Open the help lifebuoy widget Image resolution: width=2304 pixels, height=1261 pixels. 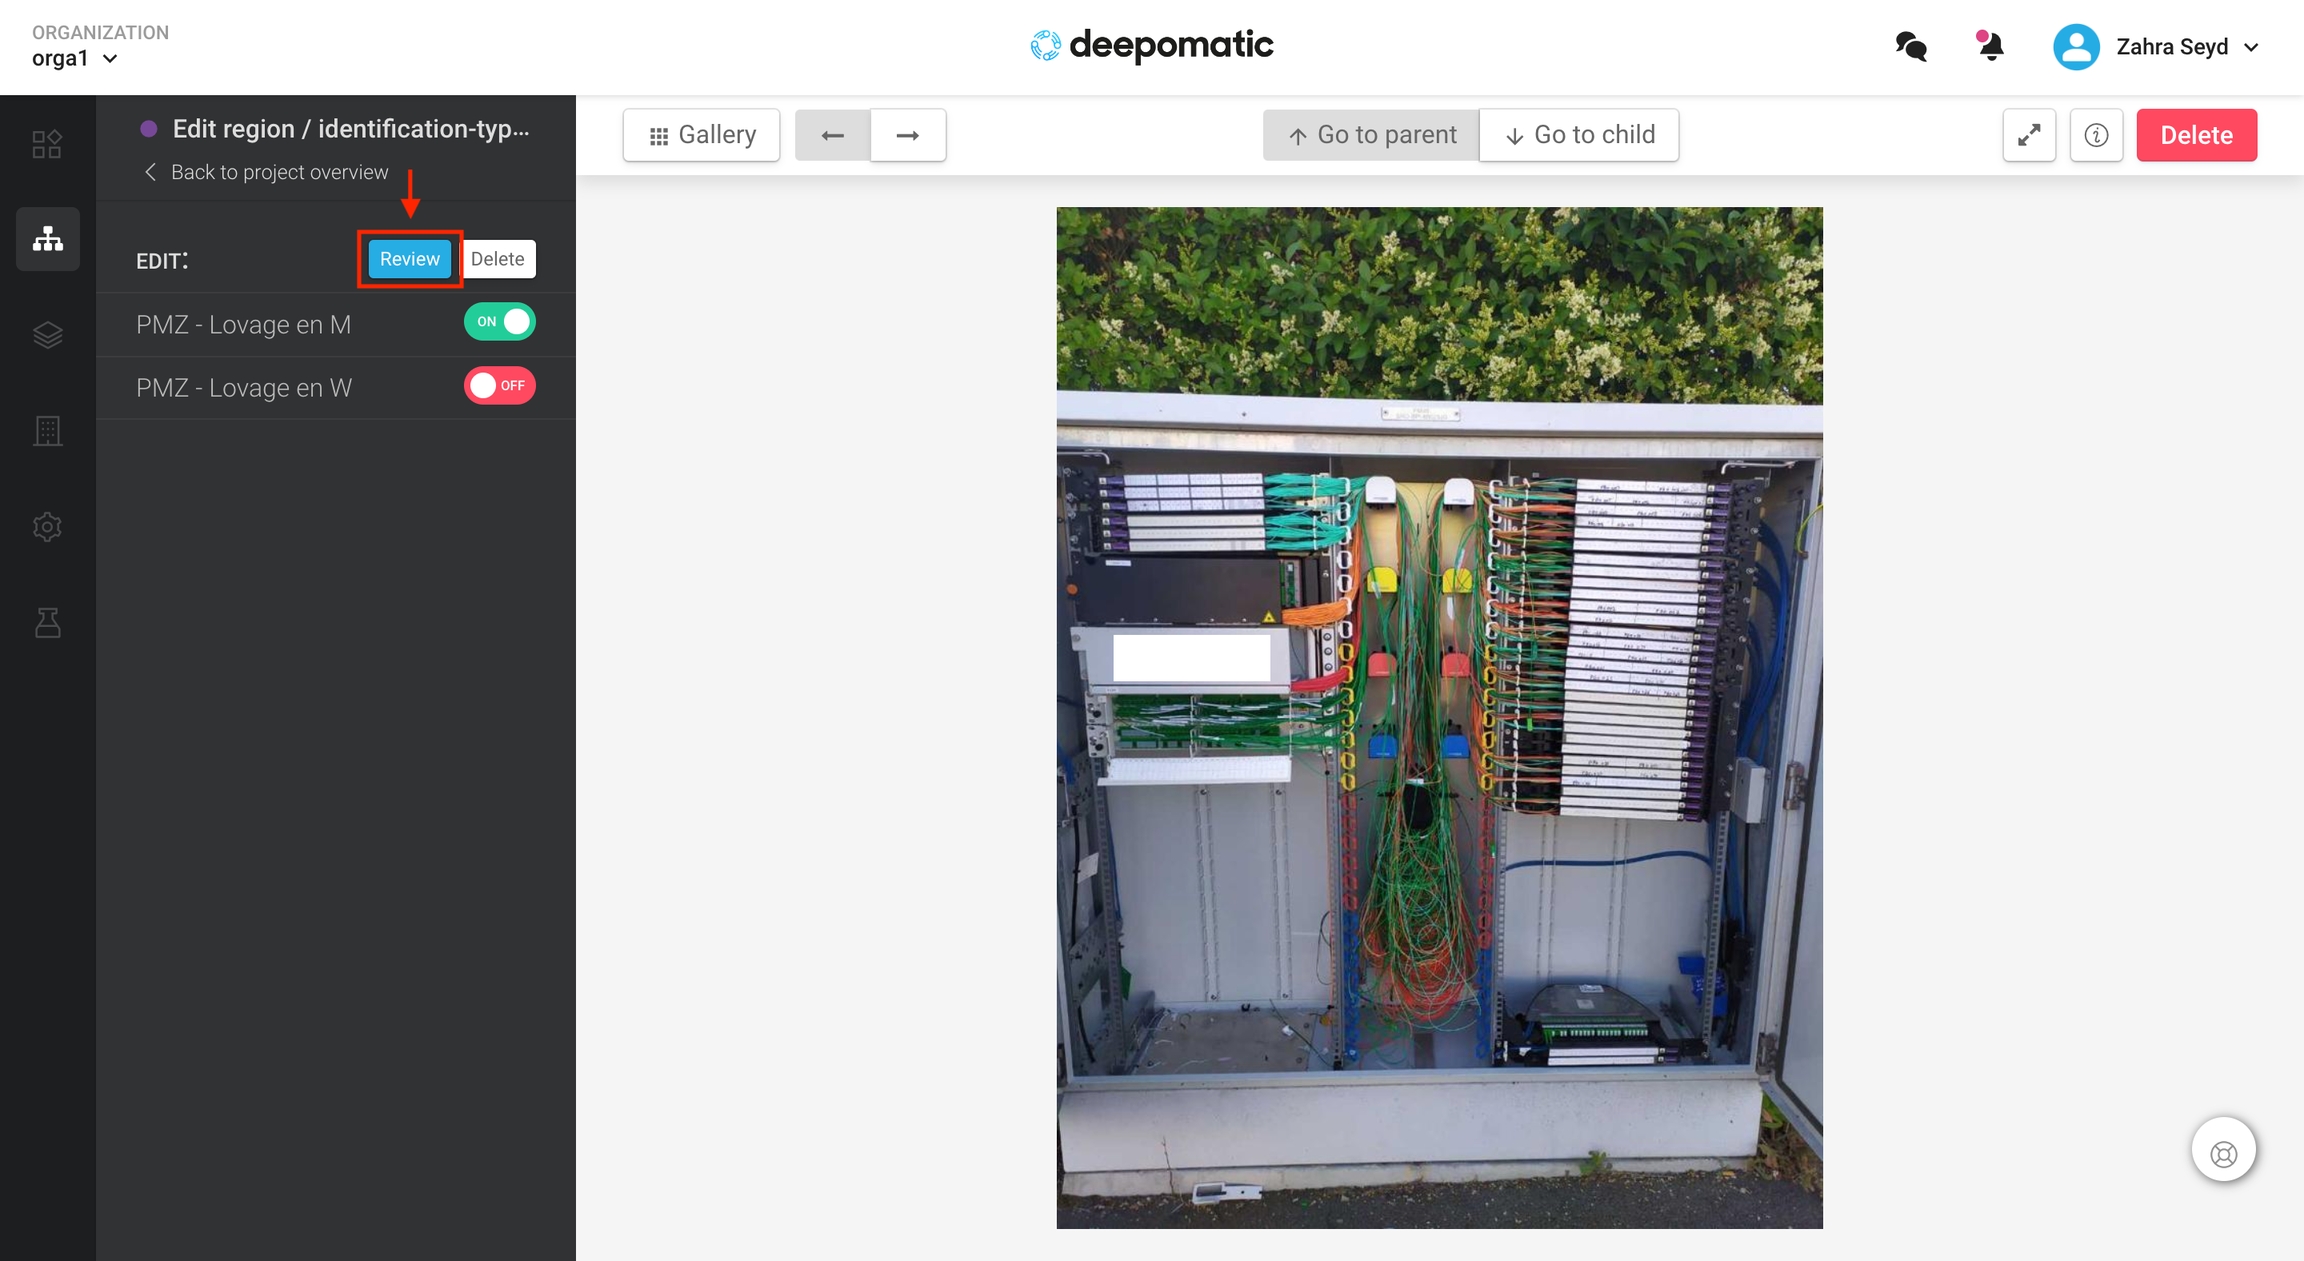point(2223,1153)
